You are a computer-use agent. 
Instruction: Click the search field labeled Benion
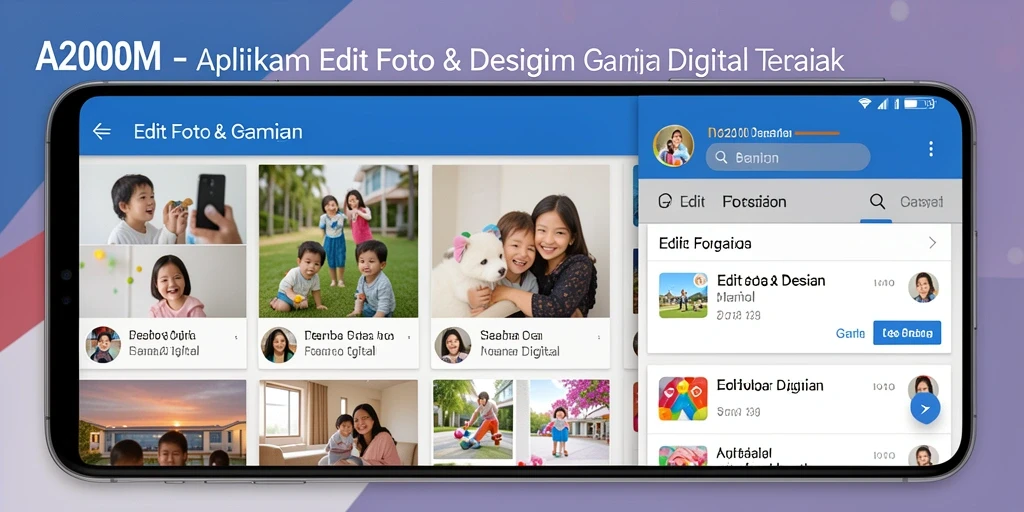click(x=788, y=157)
